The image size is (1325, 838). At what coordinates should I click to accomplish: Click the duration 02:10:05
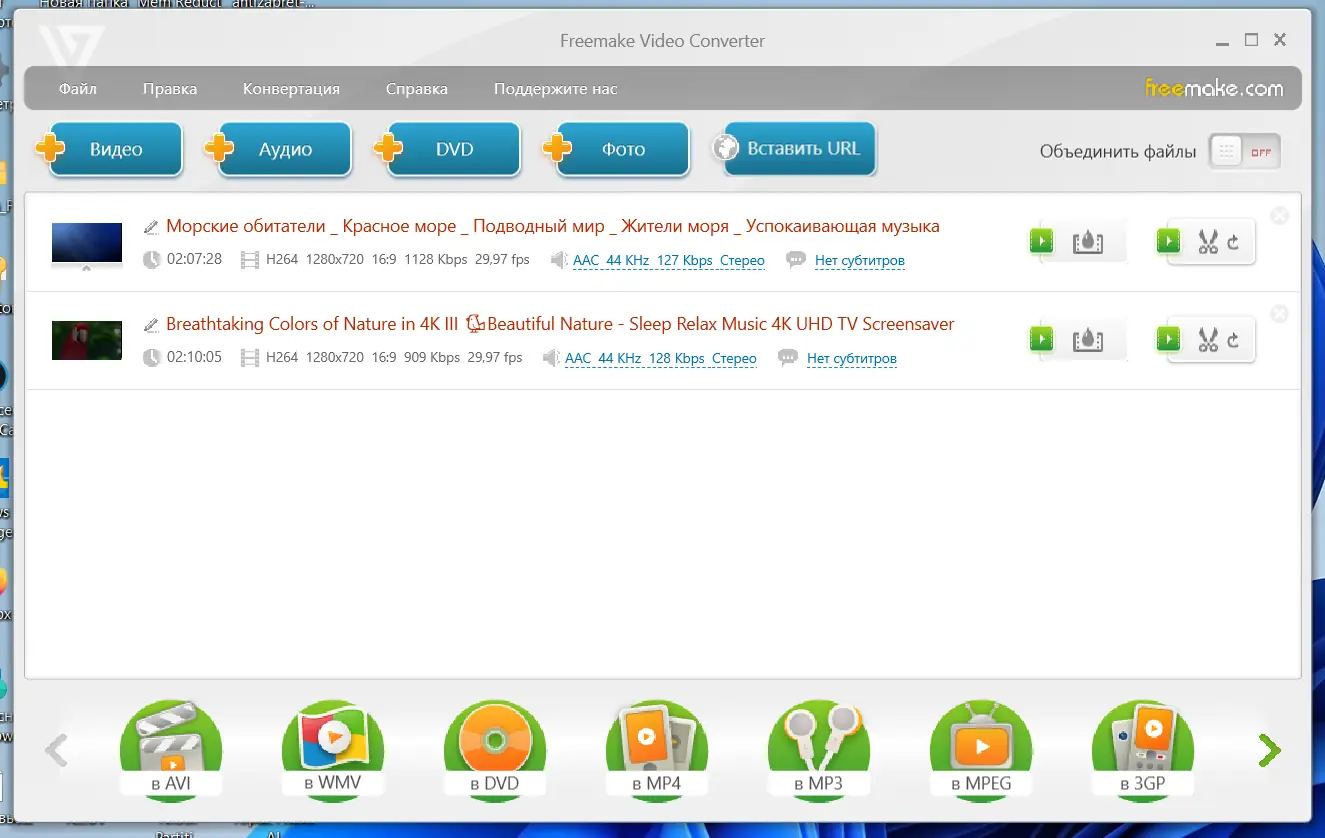point(194,358)
